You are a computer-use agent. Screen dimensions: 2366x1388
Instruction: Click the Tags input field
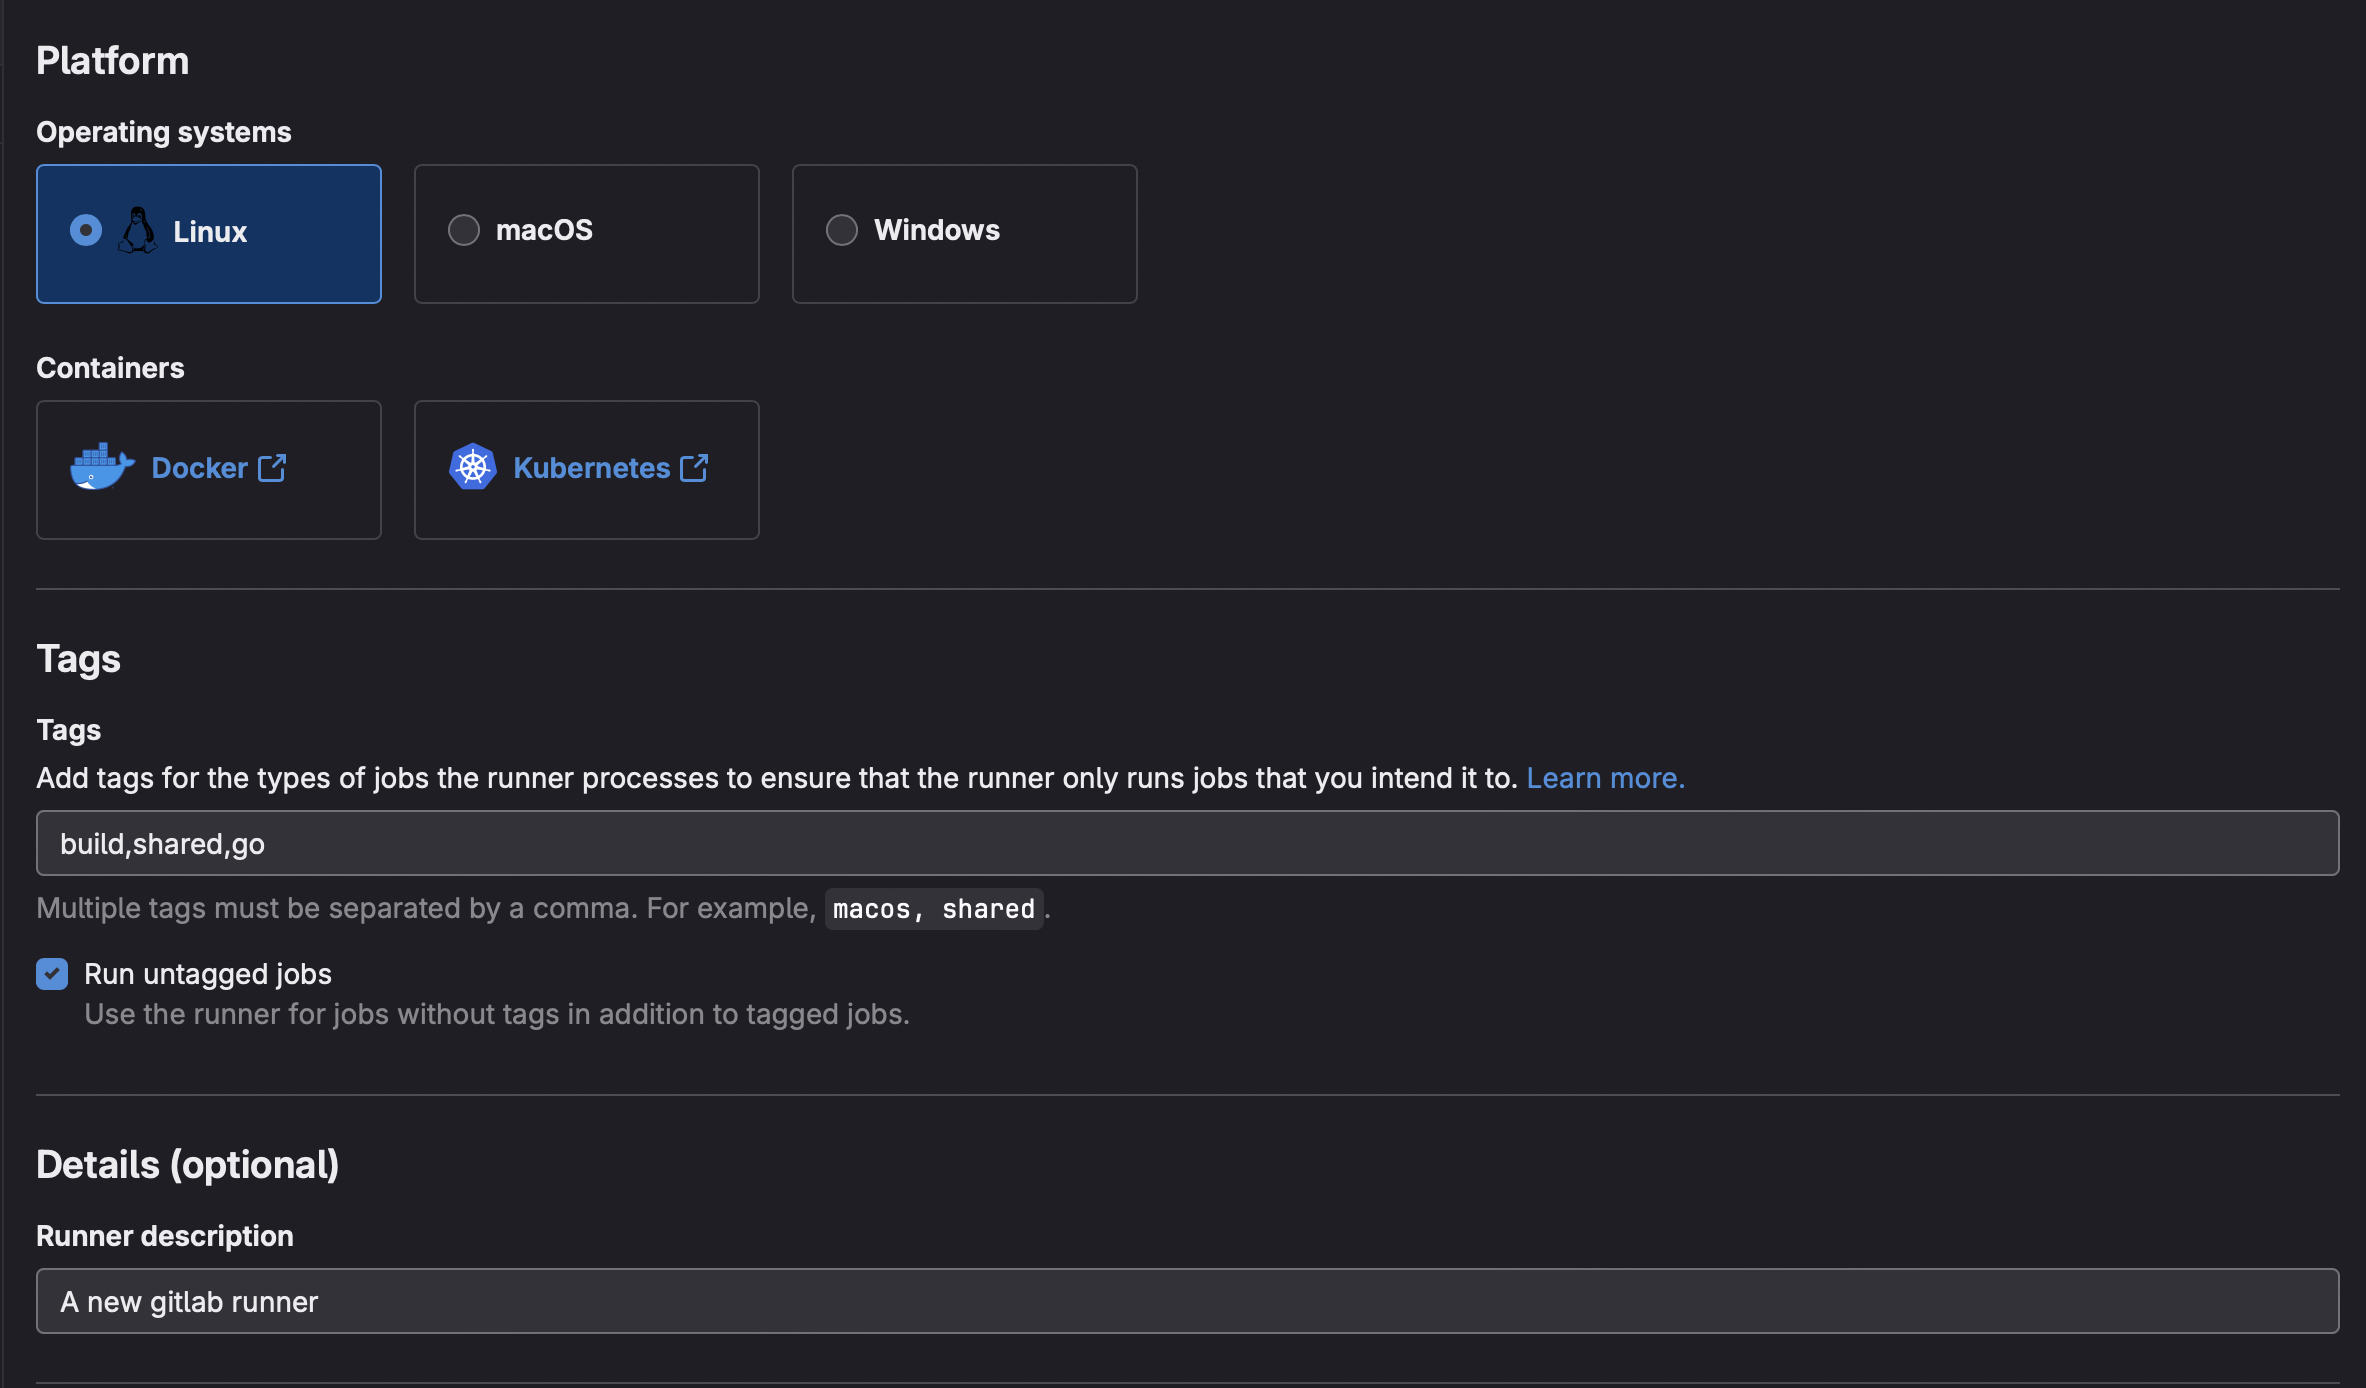1187,843
